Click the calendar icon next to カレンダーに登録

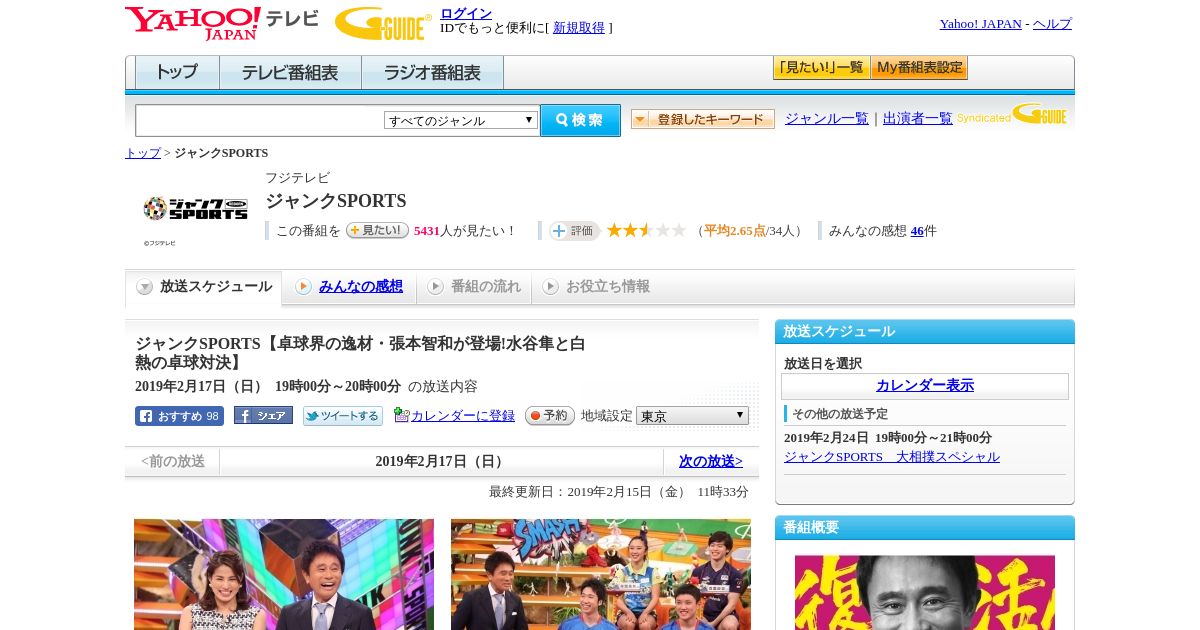tap(402, 414)
